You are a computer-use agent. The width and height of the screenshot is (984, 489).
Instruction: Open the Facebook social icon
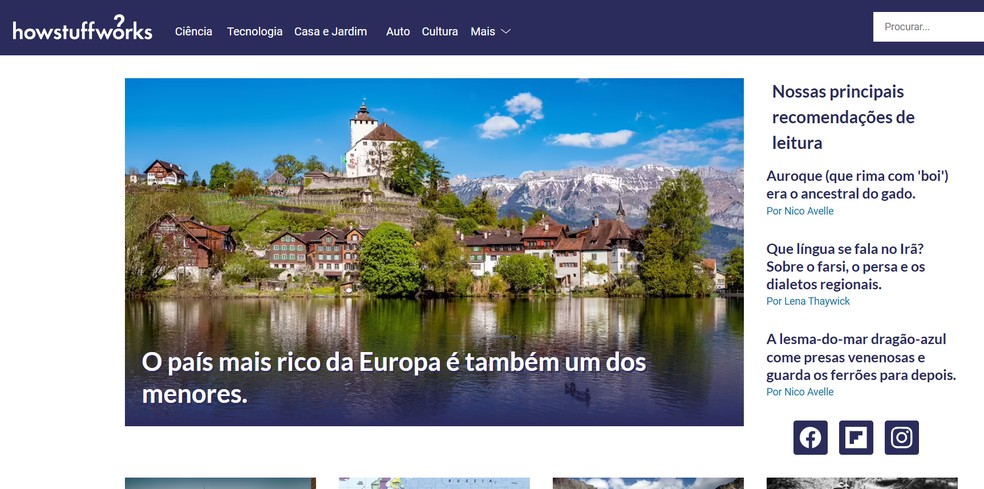tap(810, 438)
